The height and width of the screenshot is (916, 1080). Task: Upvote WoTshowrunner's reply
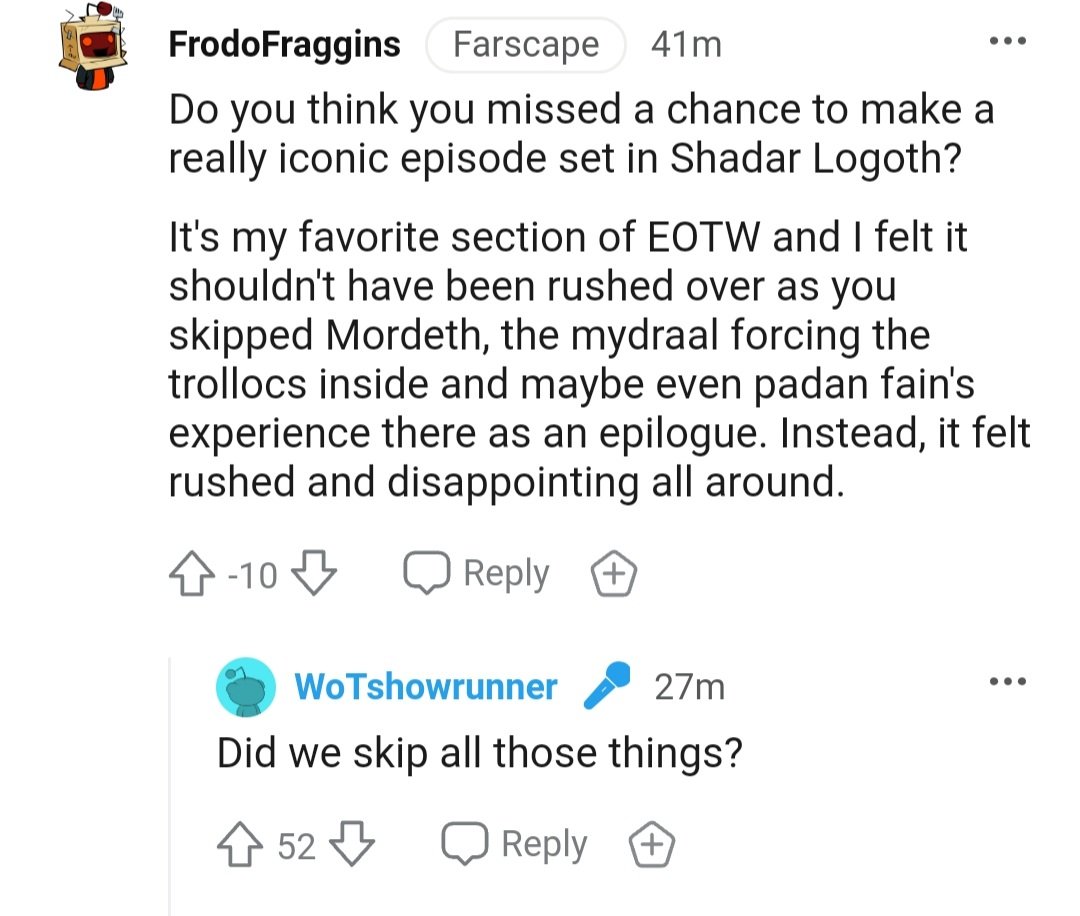pos(238,846)
